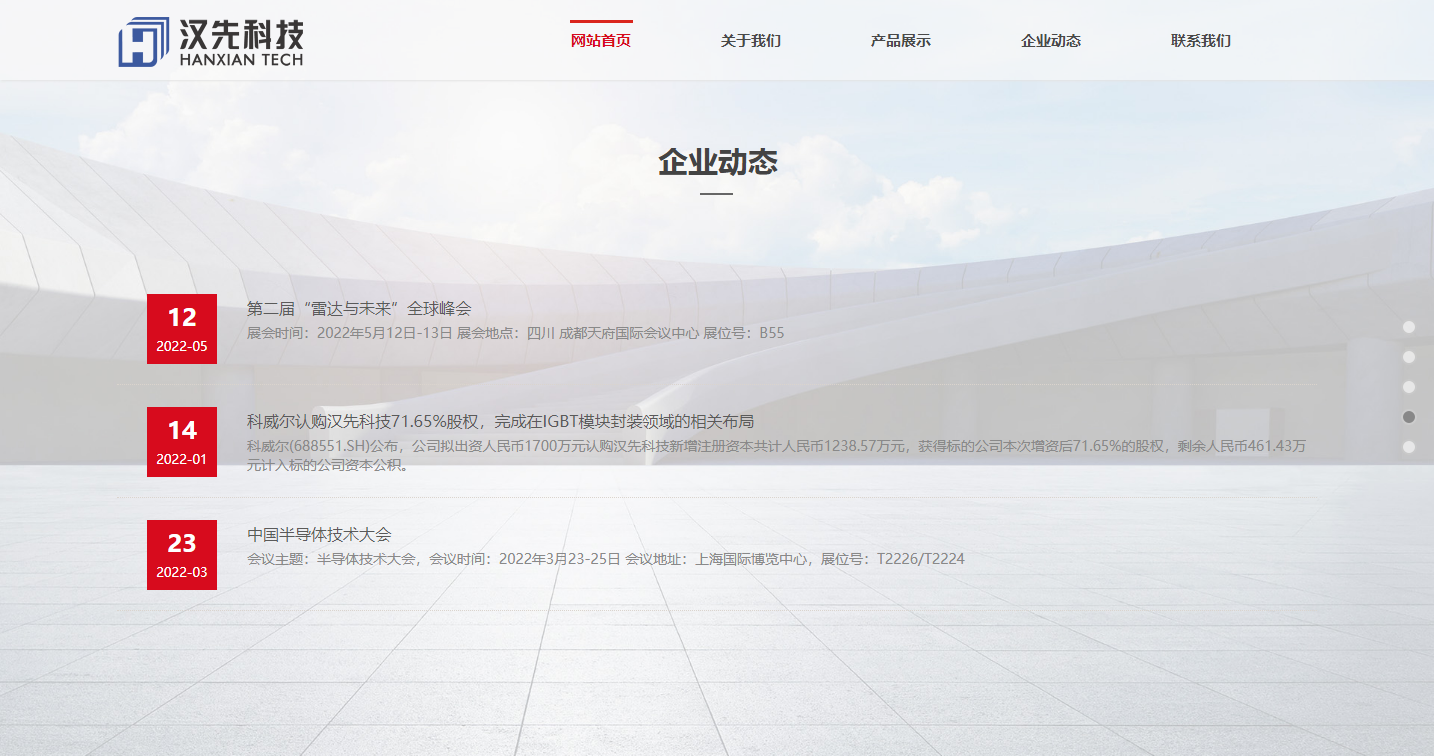1434x756 pixels.
Task: Click the description mentioning 上海国际博览中心
Action: 605,559
